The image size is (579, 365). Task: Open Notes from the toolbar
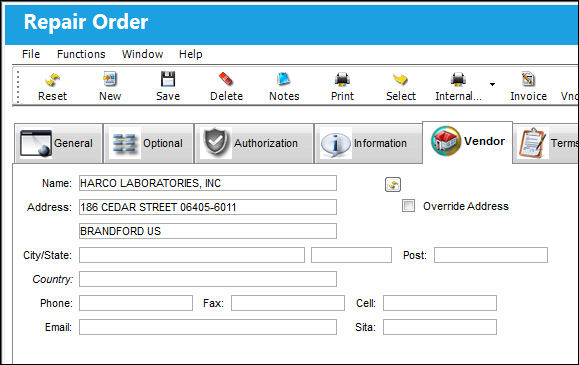pyautogui.click(x=284, y=86)
